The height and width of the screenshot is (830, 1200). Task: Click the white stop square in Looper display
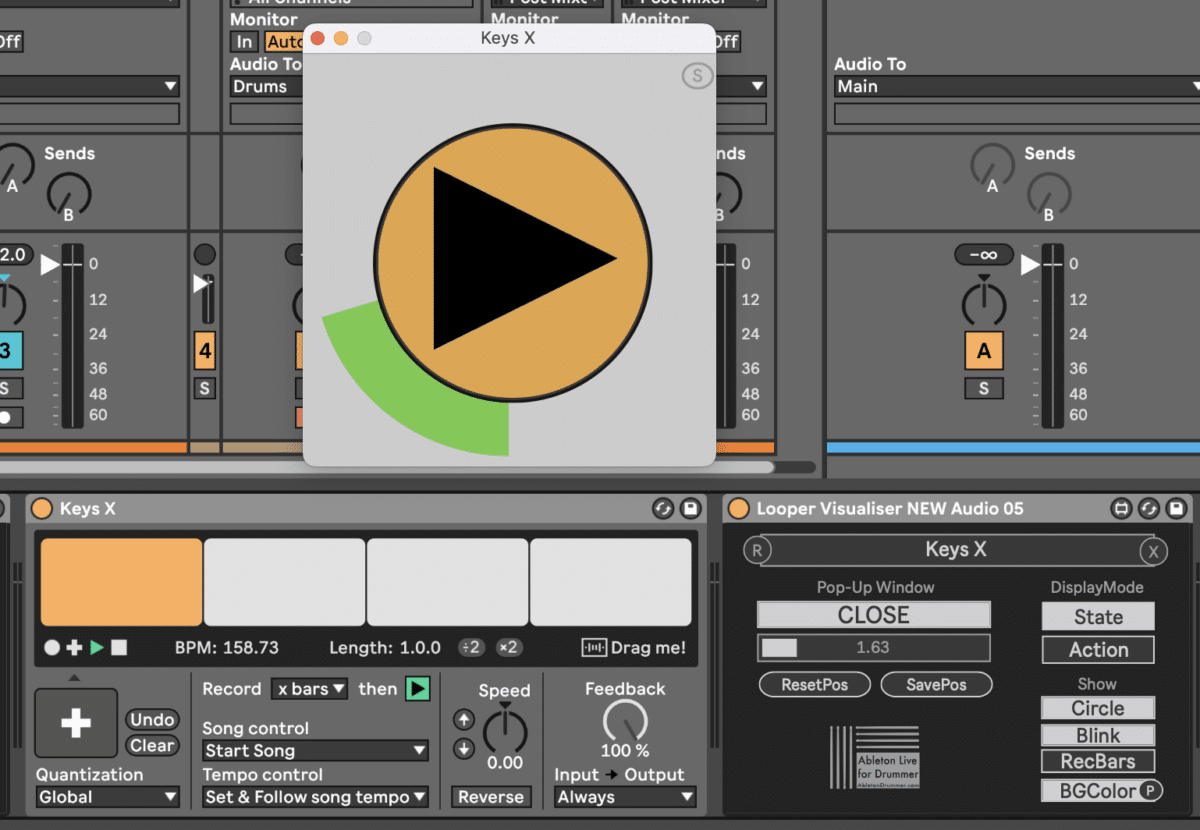pyautogui.click(x=119, y=648)
